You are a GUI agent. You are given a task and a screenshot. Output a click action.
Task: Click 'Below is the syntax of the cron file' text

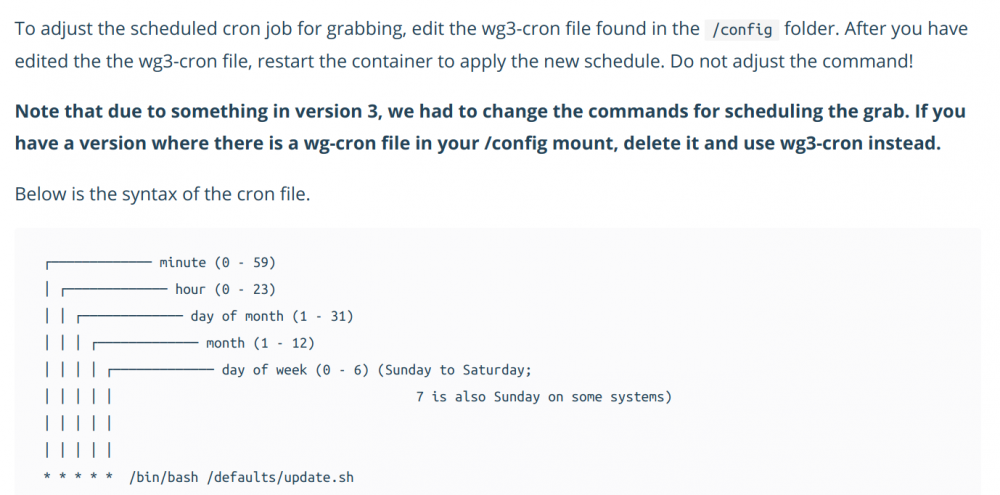(x=162, y=194)
